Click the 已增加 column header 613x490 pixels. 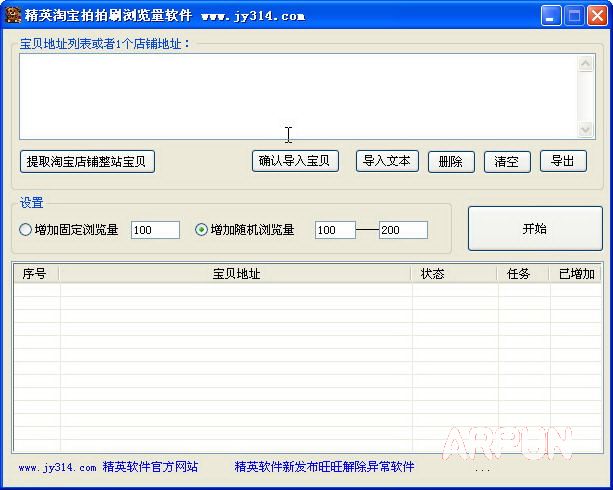click(575, 273)
